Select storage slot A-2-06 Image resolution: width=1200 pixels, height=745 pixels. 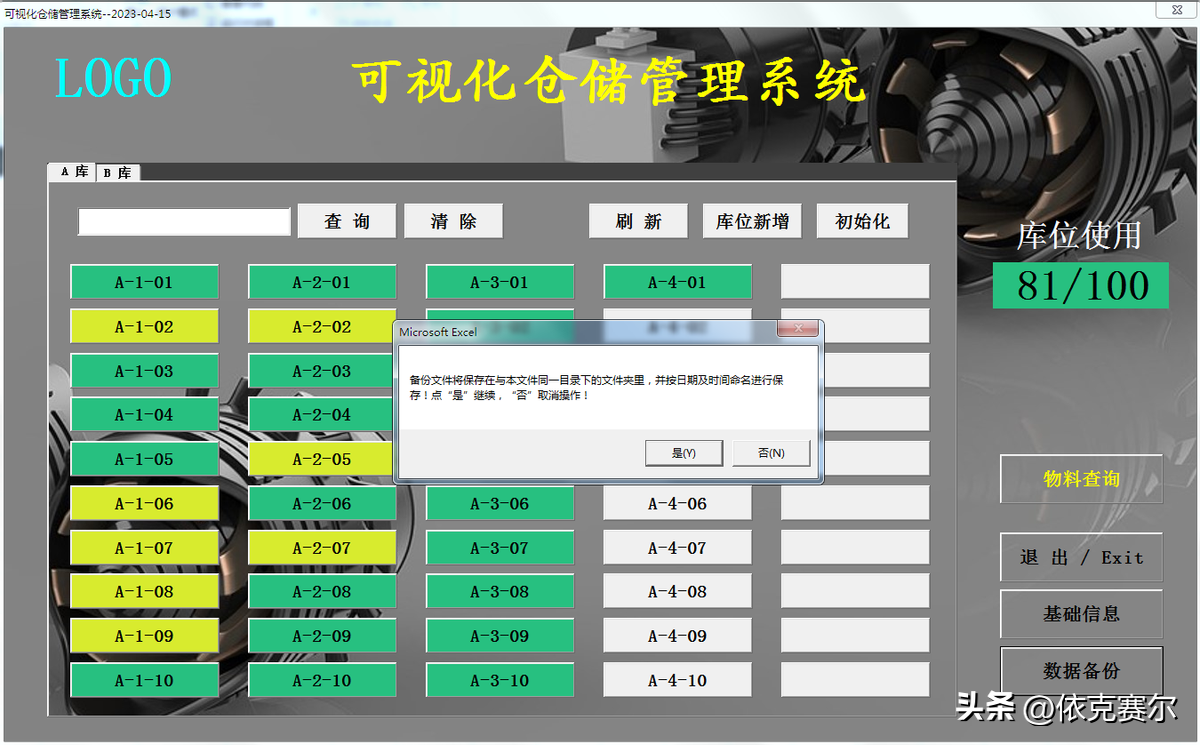click(322, 503)
